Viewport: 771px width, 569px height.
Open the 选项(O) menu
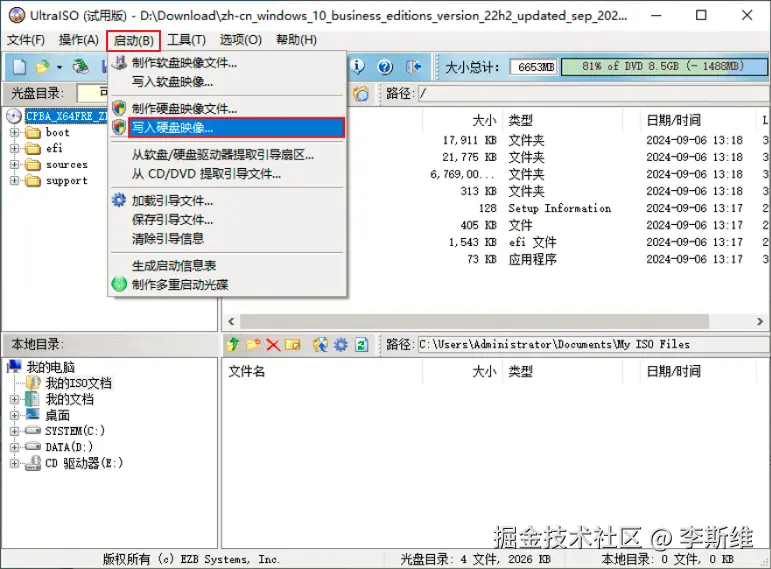click(240, 40)
